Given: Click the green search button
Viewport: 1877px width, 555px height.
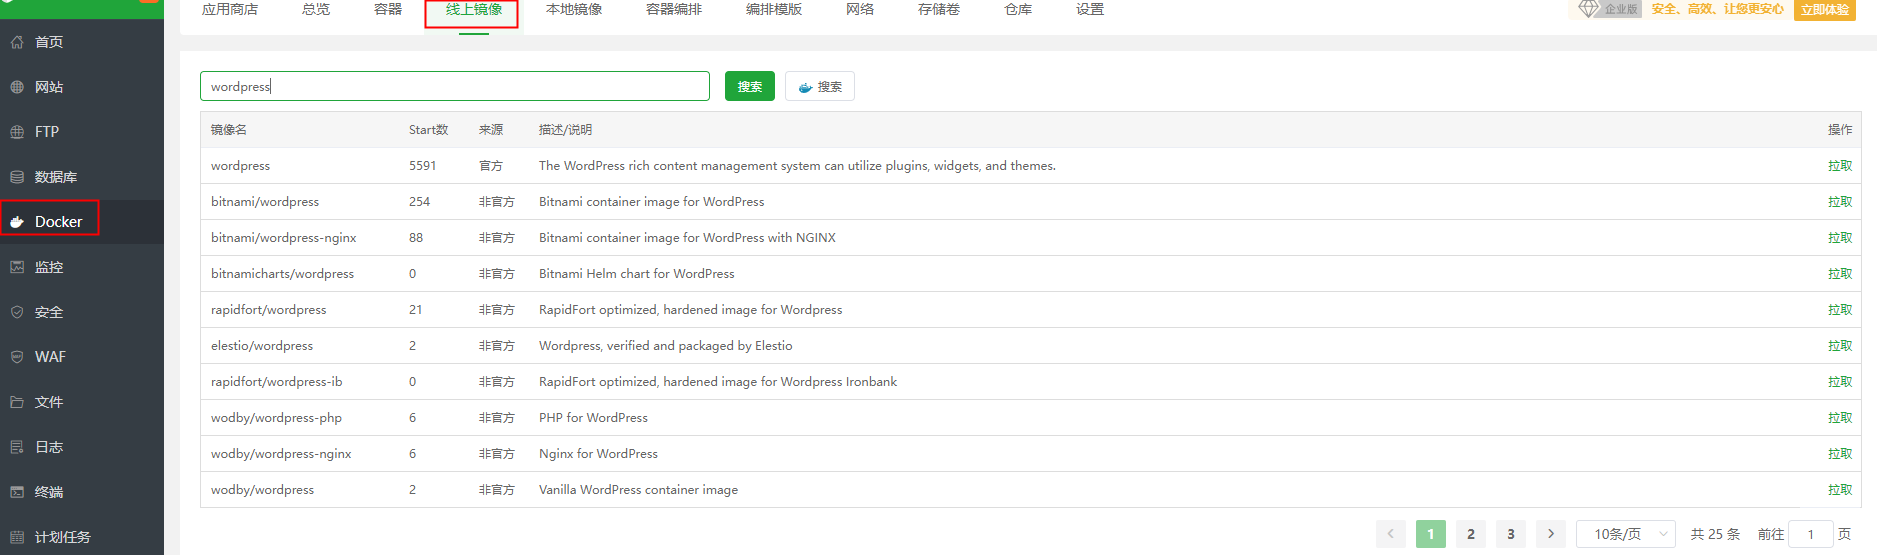Looking at the screenshot, I should click(749, 87).
